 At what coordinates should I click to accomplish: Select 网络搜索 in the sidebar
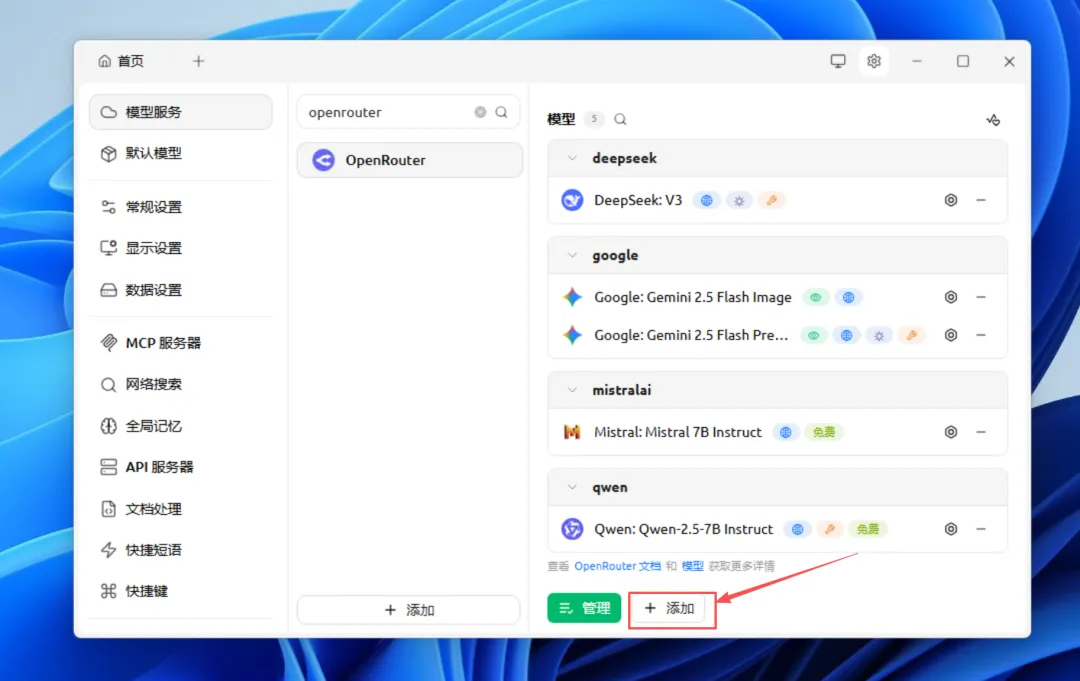click(180, 384)
